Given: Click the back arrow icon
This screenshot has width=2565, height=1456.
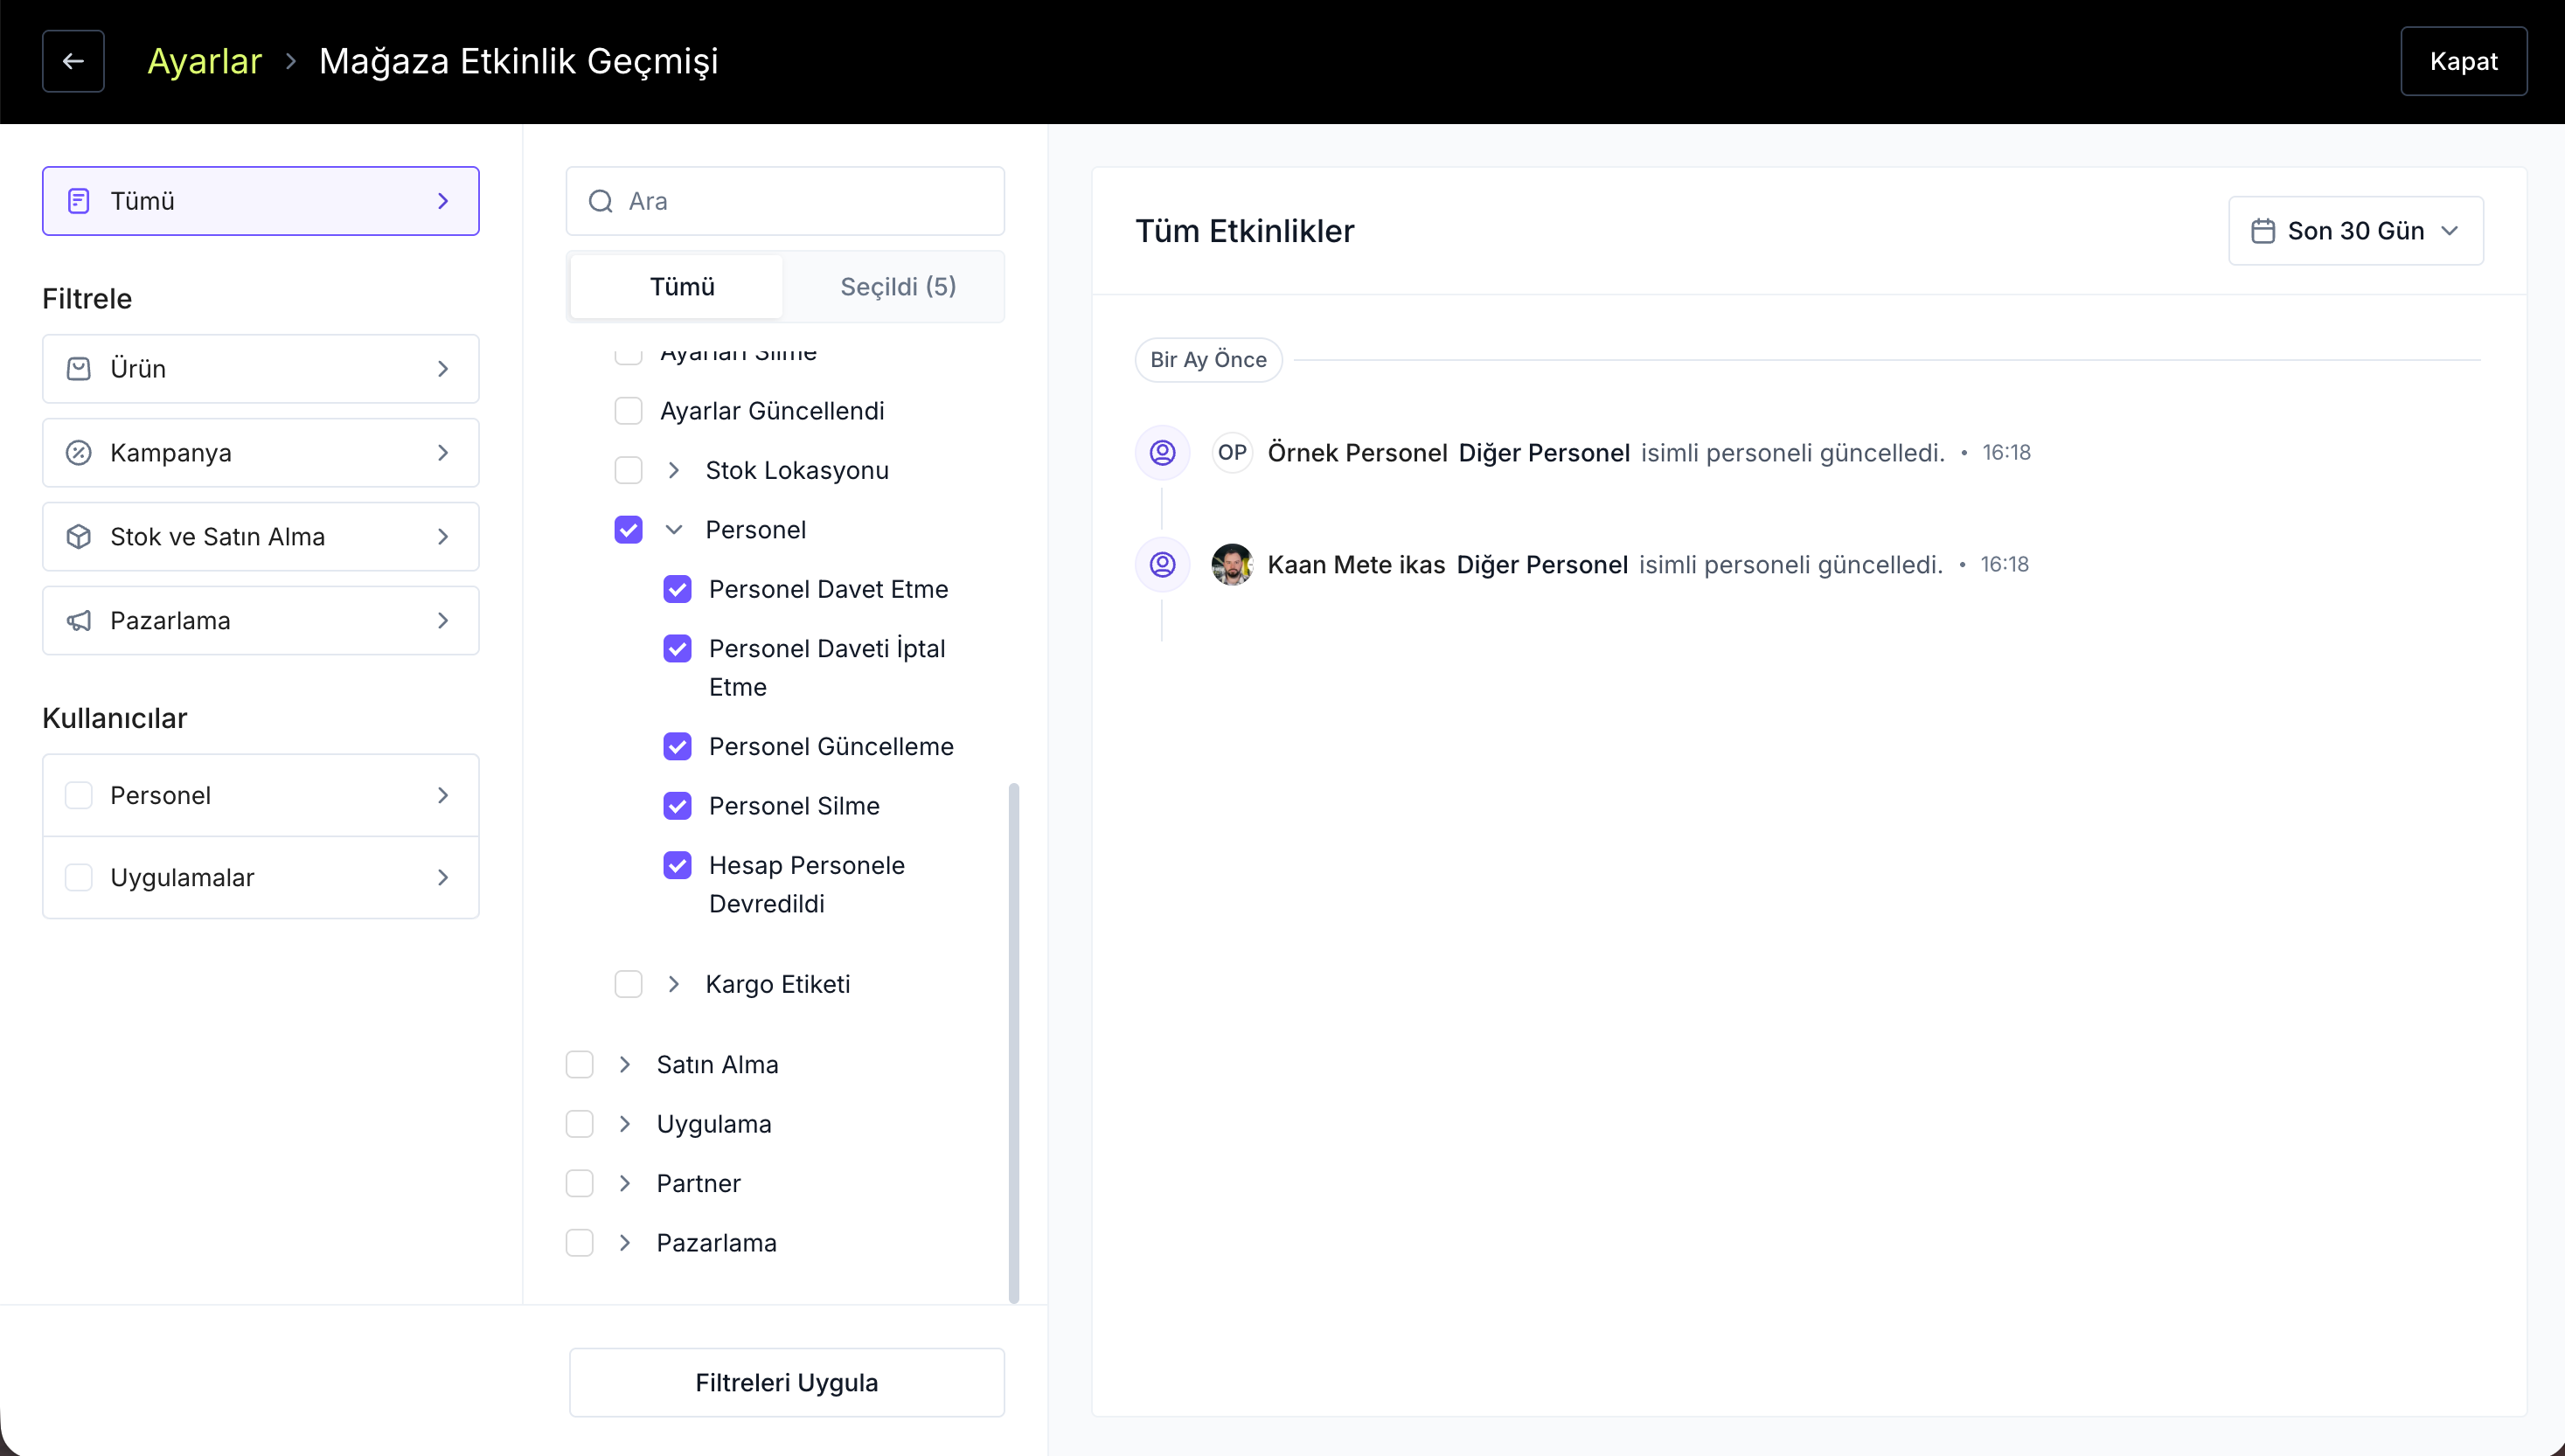Looking at the screenshot, I should click(73, 61).
